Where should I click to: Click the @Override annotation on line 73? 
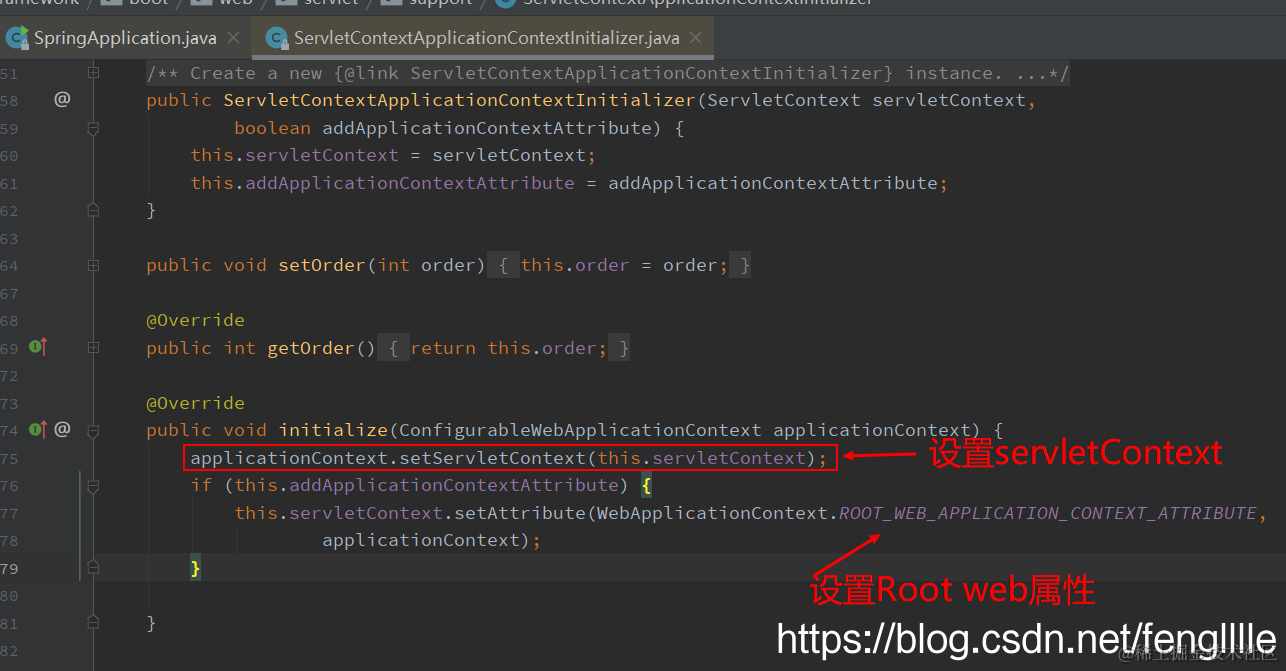point(195,403)
